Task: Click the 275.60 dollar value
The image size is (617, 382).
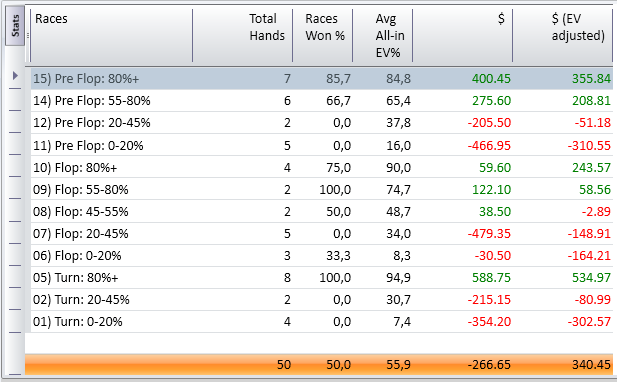Action: (491, 101)
